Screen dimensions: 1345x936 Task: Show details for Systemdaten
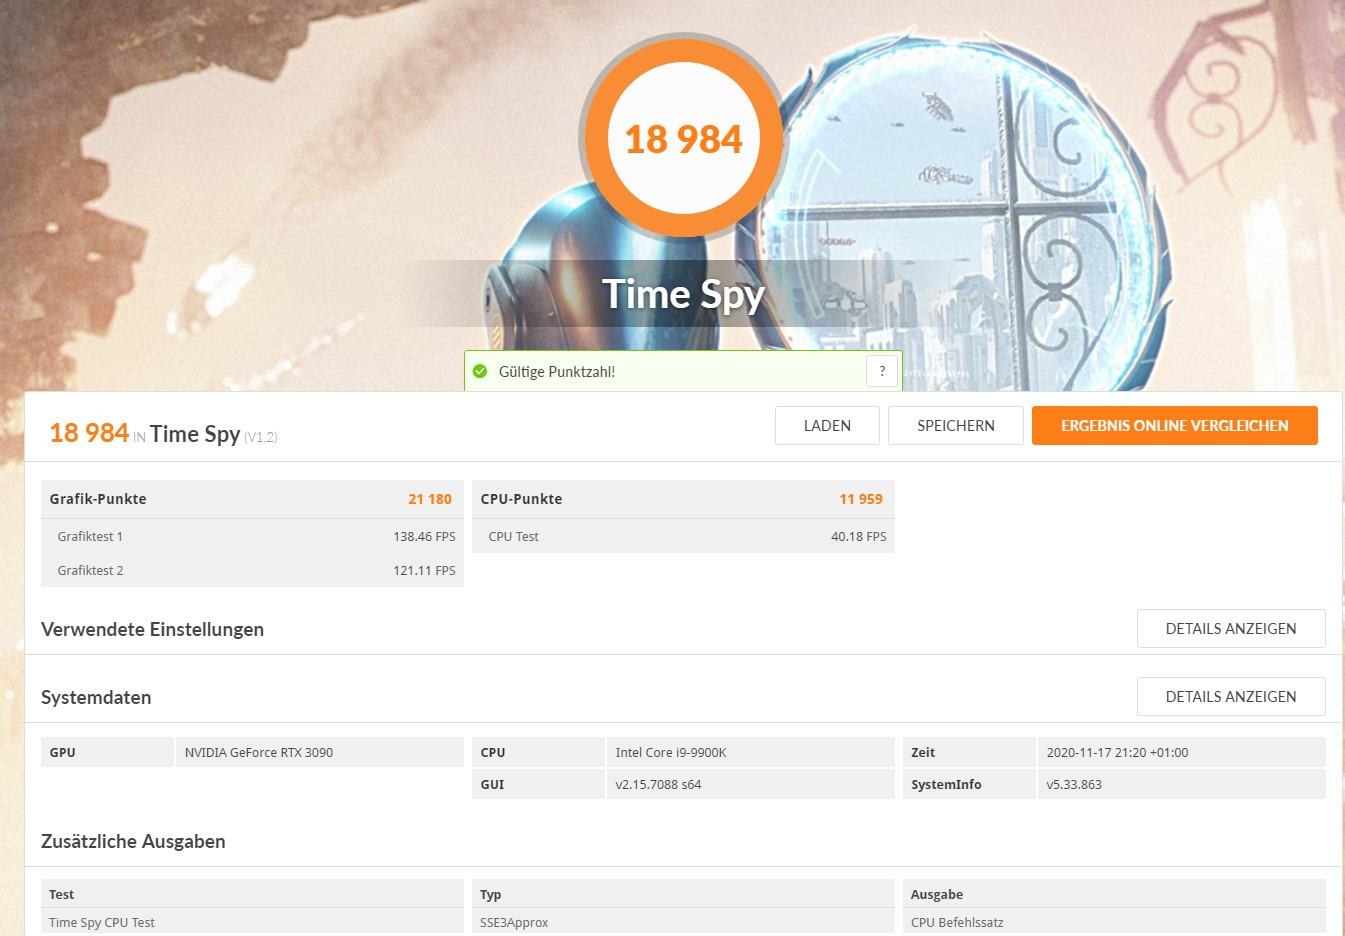click(1231, 696)
